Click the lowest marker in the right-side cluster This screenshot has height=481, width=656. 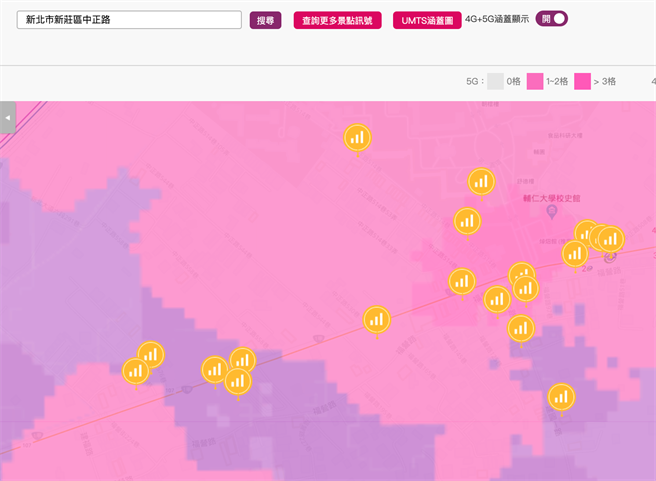[x=520, y=328]
